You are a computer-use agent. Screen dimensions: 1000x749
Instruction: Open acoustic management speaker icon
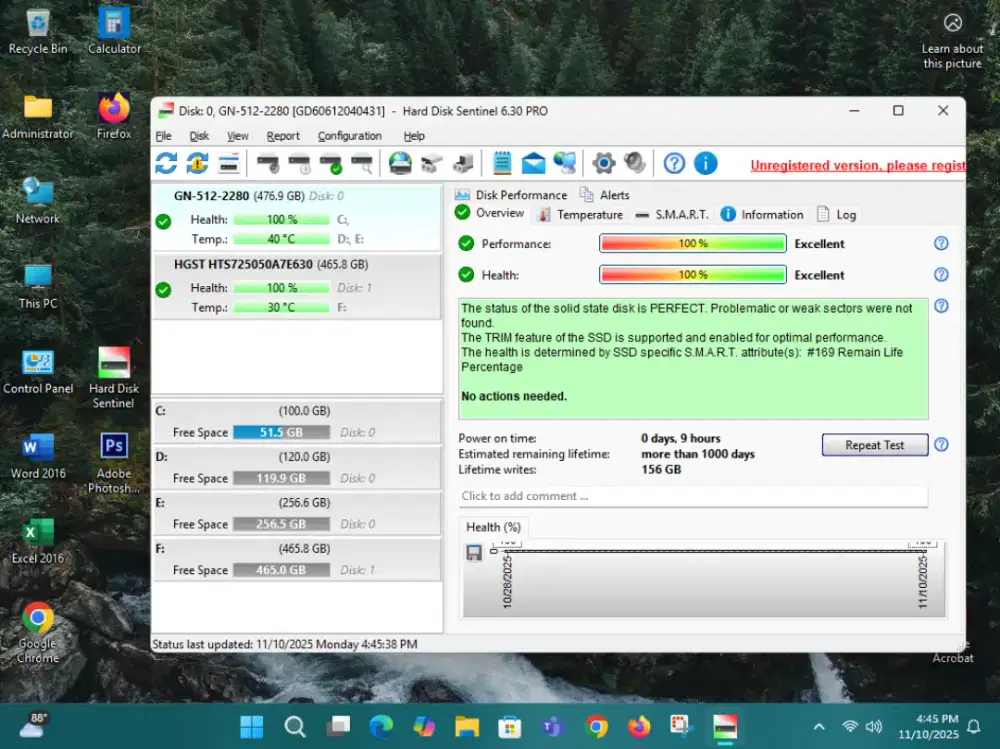point(632,163)
